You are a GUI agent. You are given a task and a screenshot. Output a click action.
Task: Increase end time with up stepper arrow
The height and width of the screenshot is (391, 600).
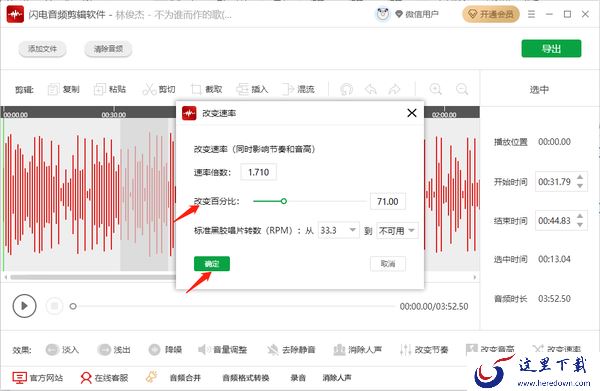tap(580, 216)
